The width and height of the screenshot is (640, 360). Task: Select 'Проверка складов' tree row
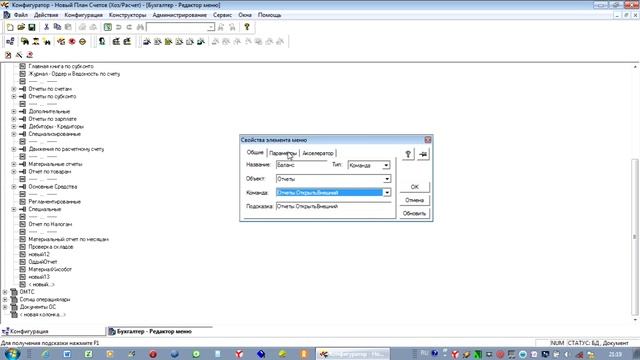(x=51, y=247)
